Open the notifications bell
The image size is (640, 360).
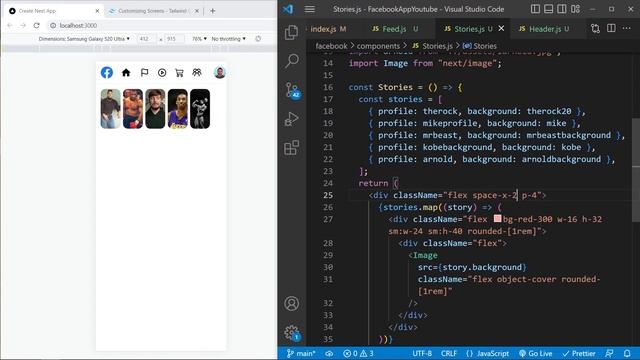(x=627, y=353)
